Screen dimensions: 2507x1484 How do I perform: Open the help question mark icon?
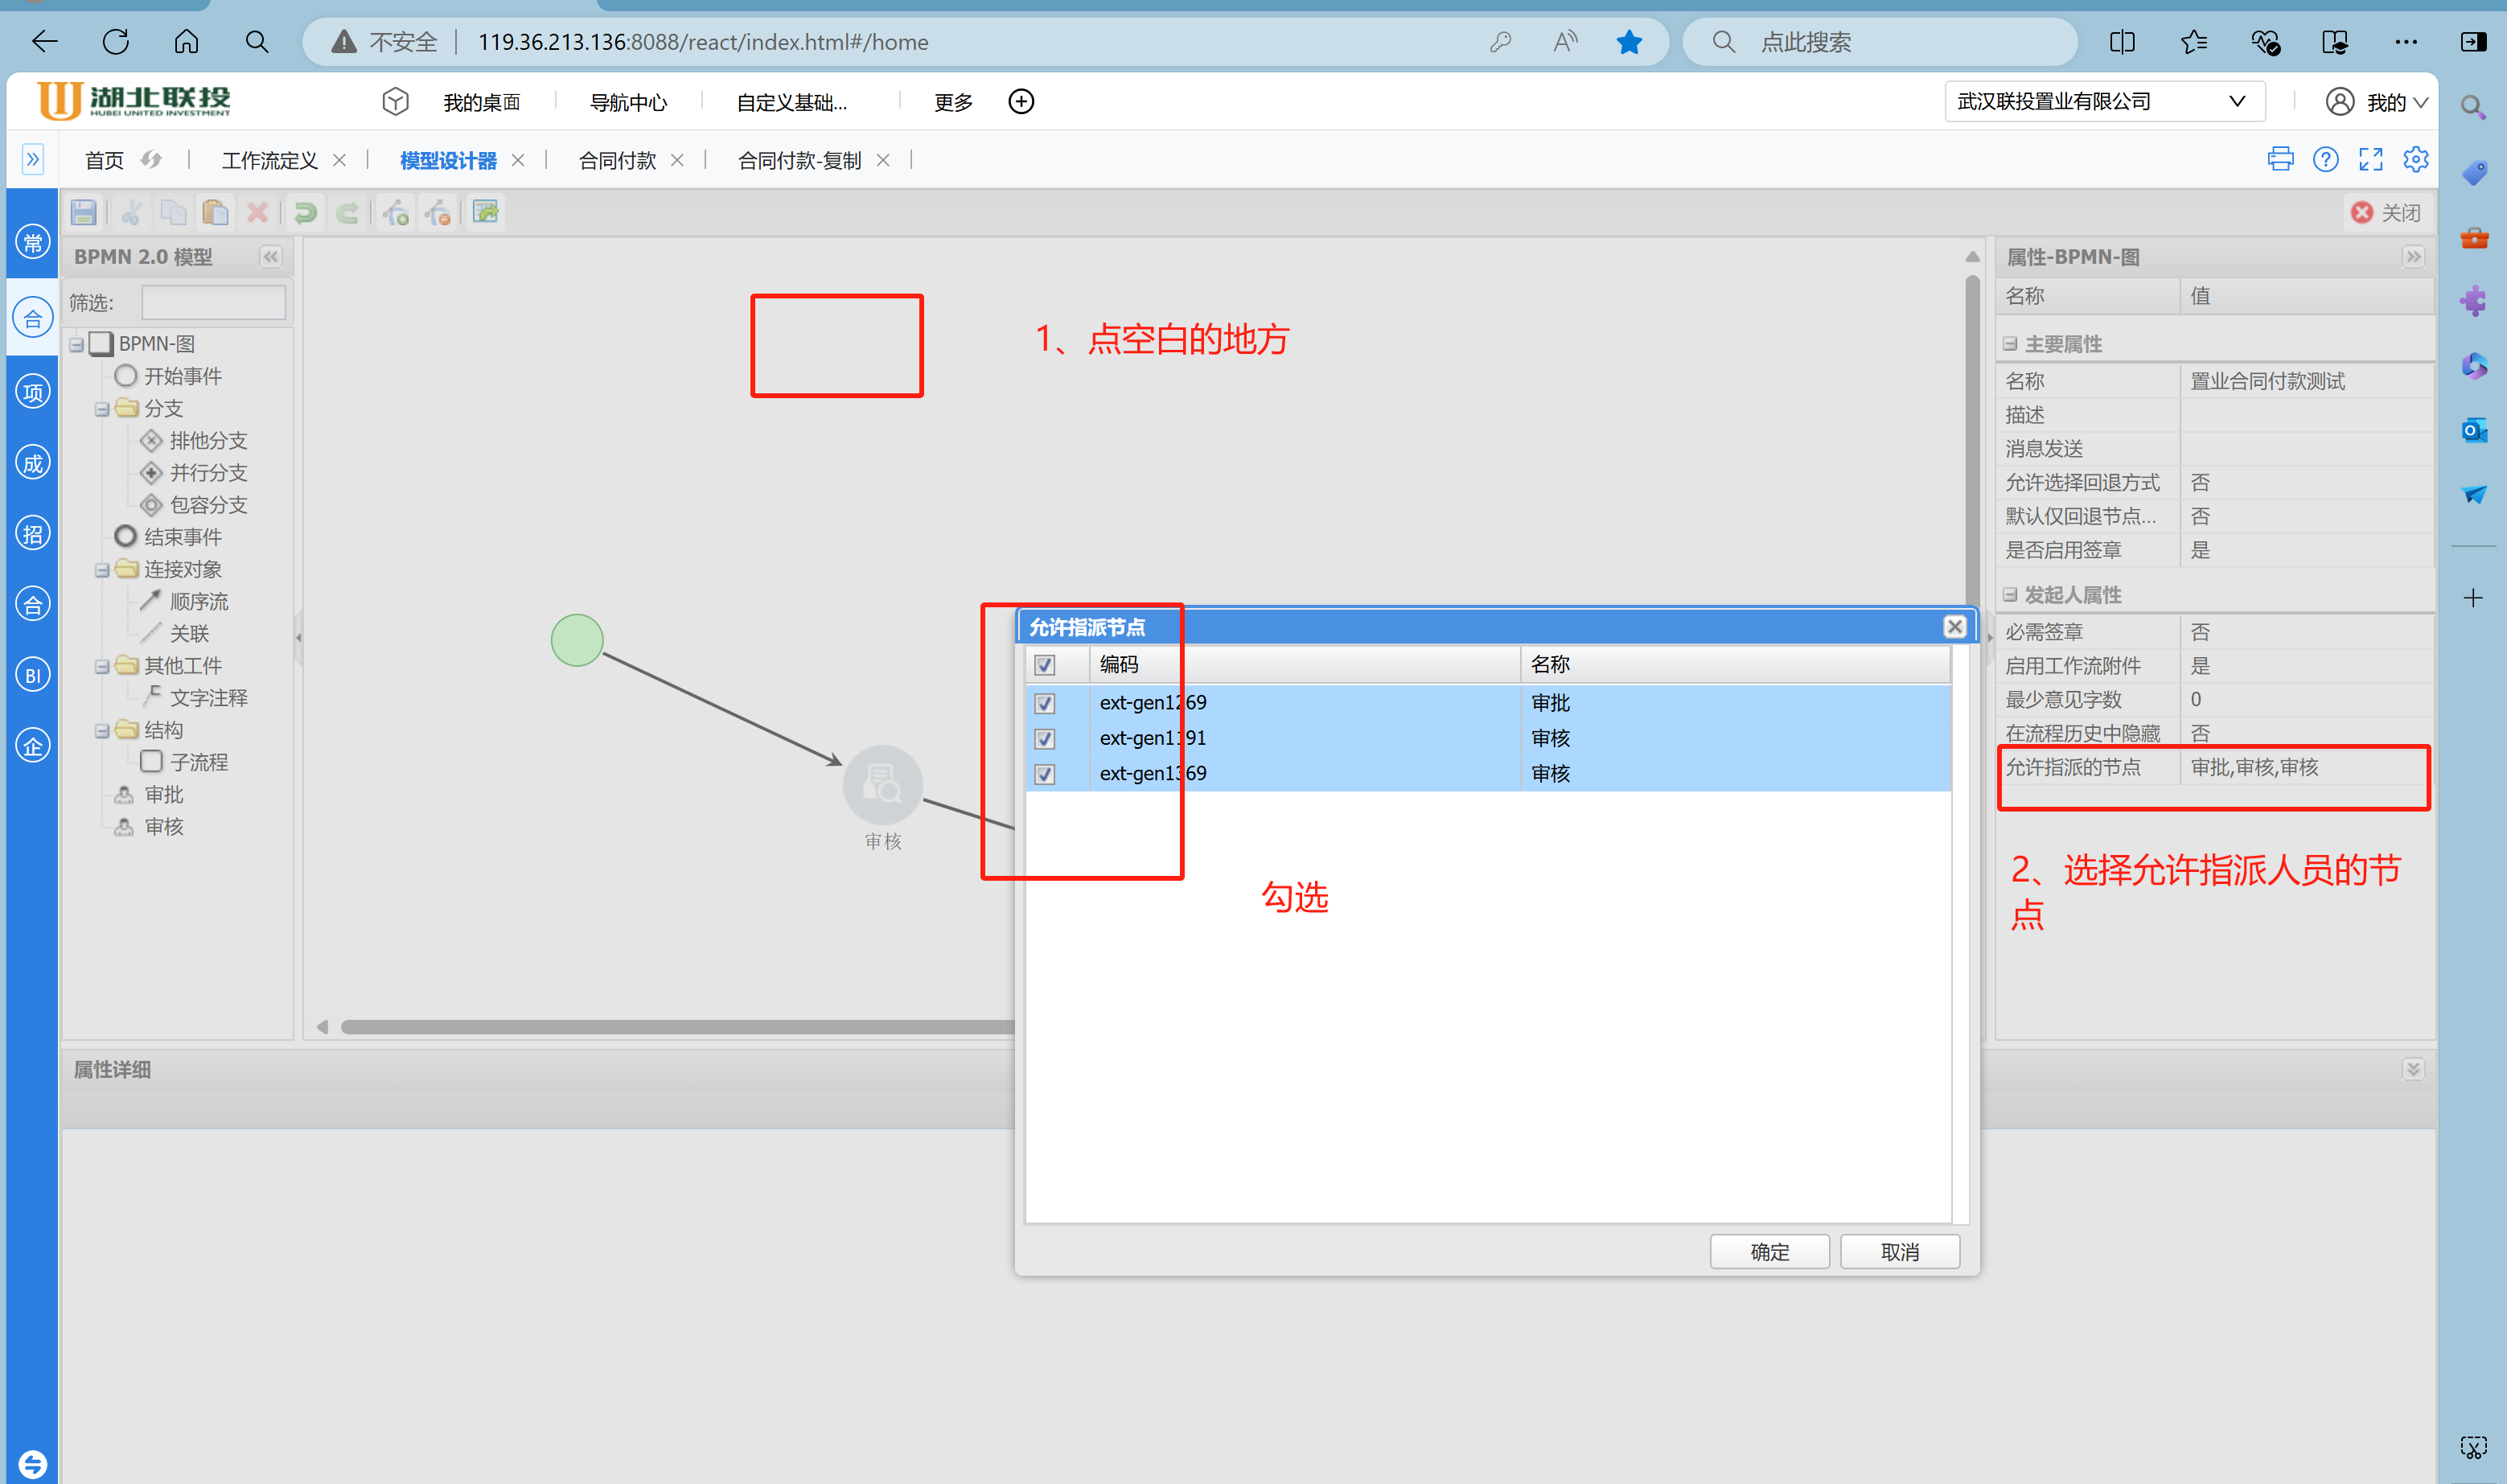coord(2325,159)
